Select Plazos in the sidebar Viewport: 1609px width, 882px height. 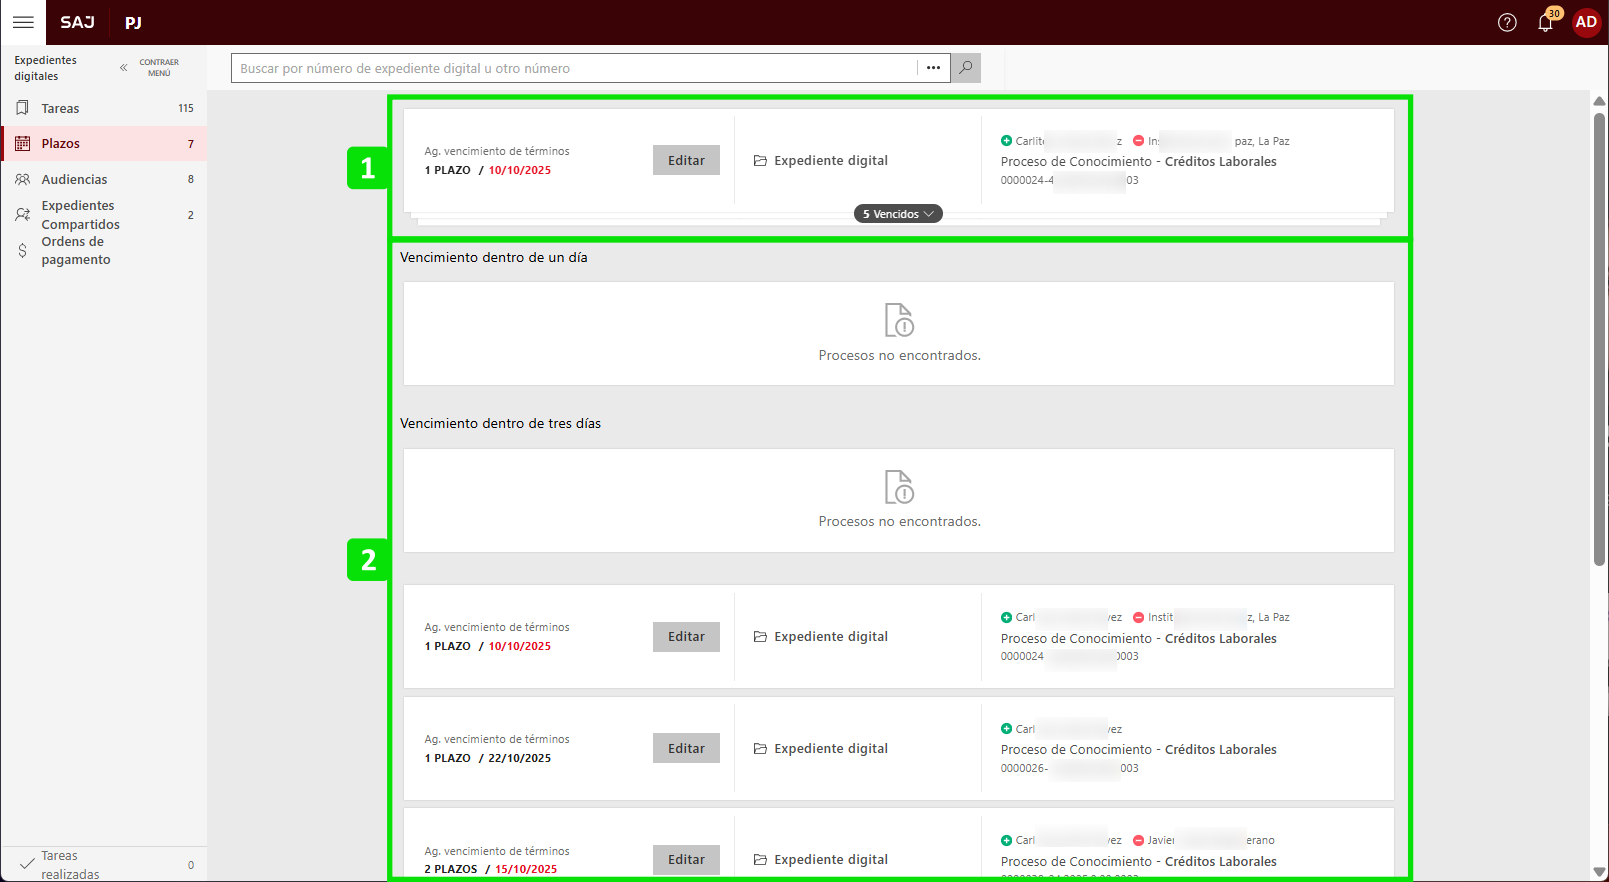click(x=60, y=144)
